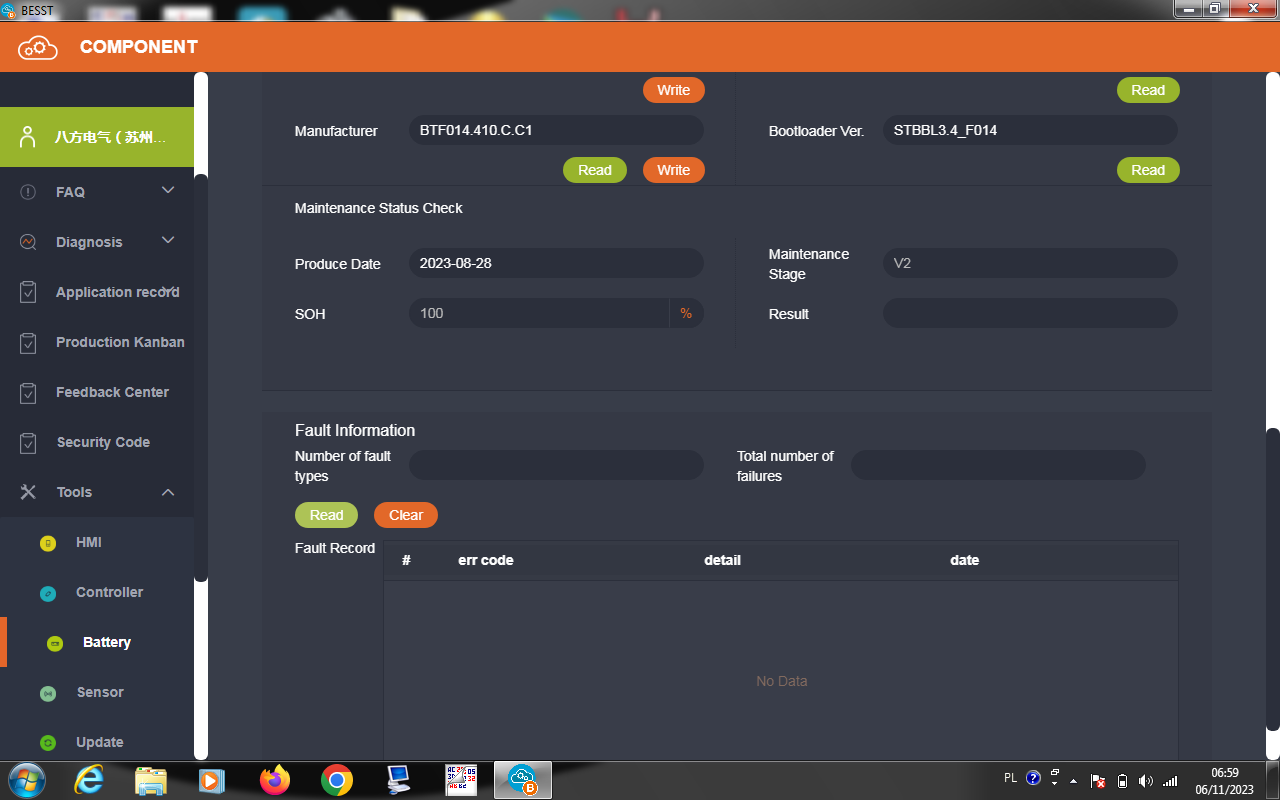Screen dimensions: 1280x800
Task: Click the blue help icon in the tray
Action: 1034,778
